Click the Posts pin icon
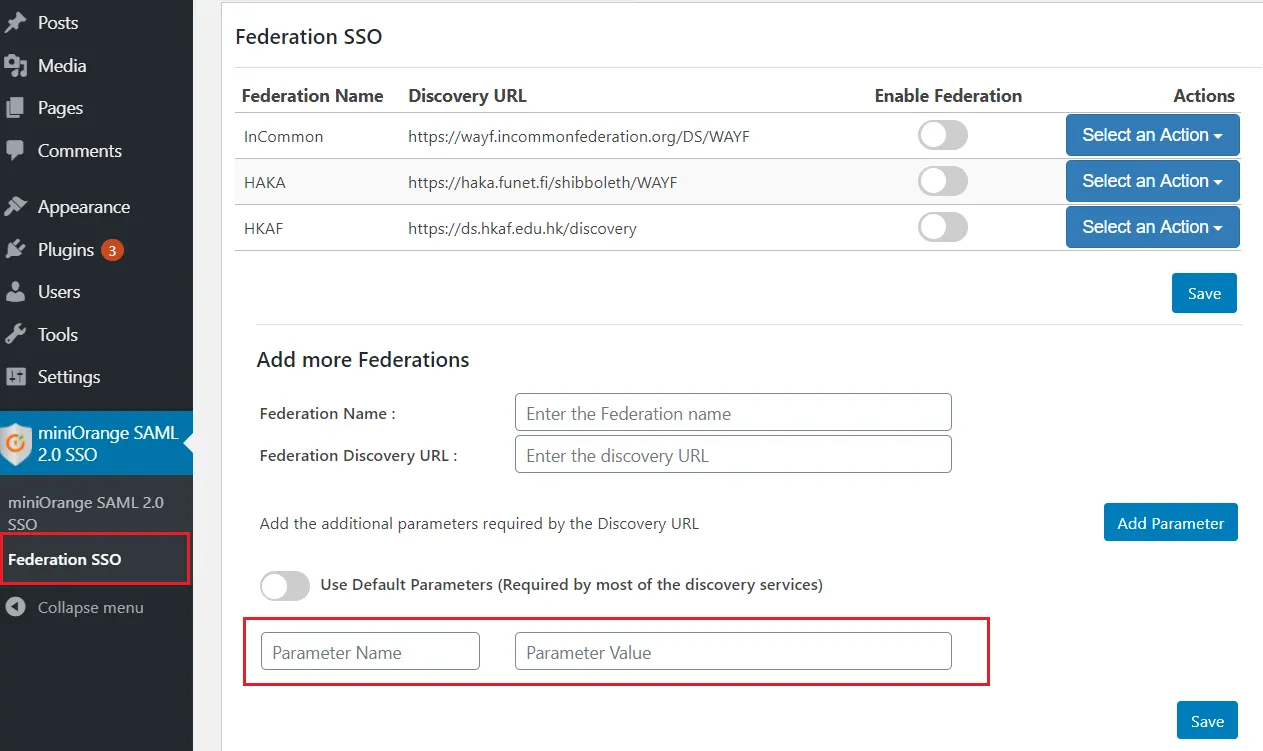1263x751 pixels. [x=15, y=22]
